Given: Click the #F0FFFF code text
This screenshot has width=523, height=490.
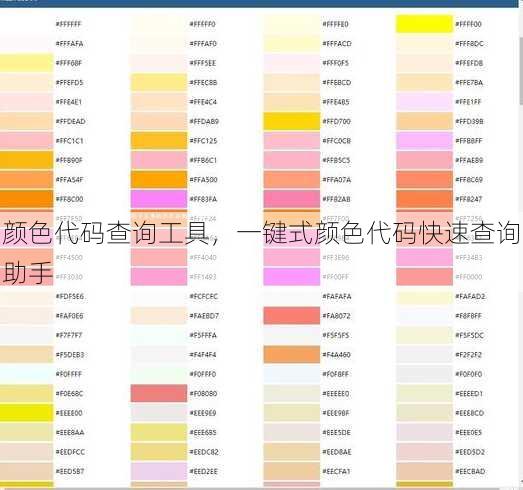Looking at the screenshot, I should pos(68,374).
